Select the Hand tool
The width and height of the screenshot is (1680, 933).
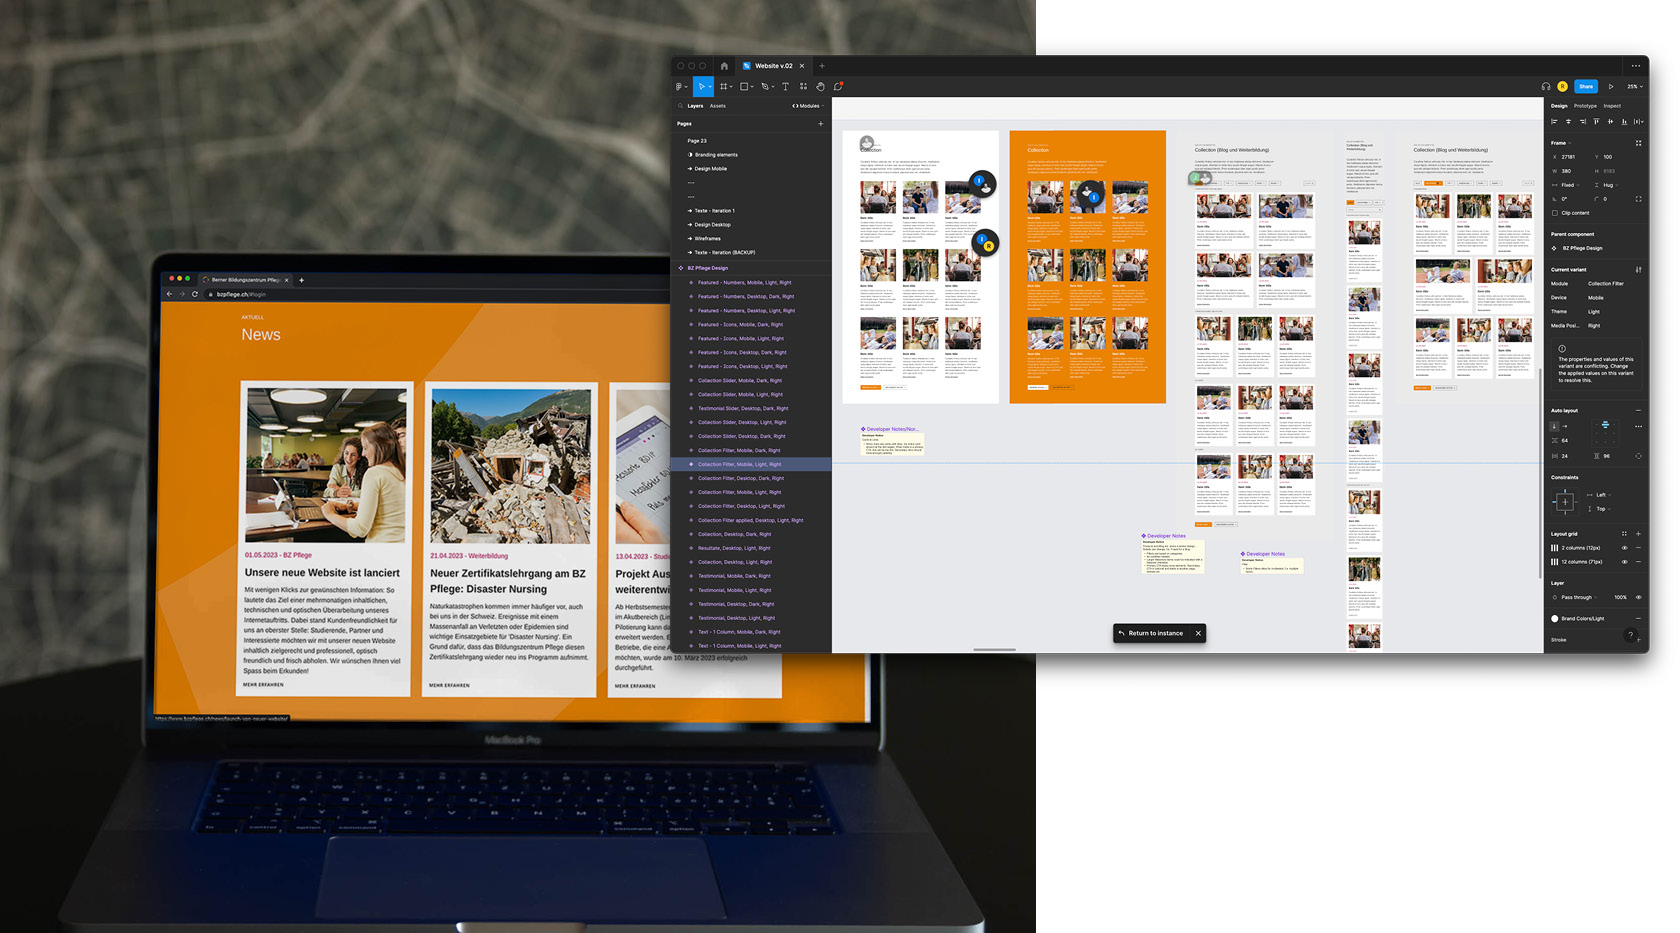pyautogui.click(x=820, y=87)
